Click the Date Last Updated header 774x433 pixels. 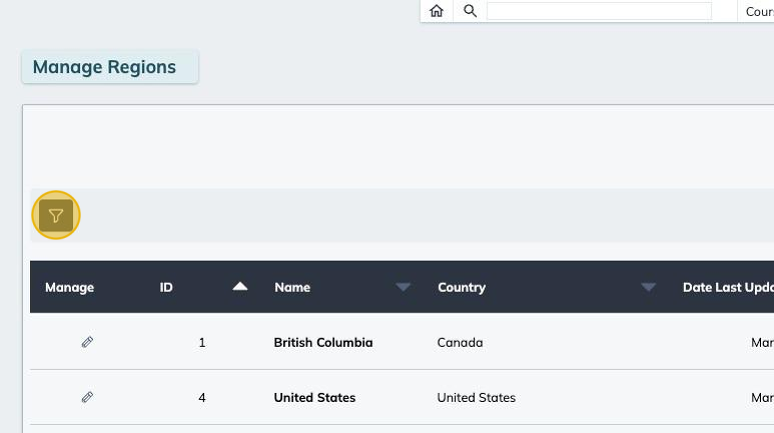point(727,287)
